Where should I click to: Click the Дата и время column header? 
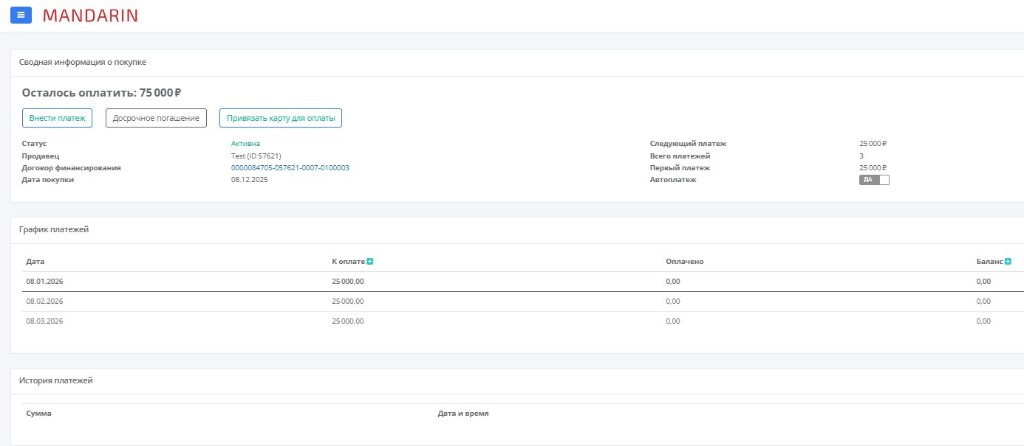pyautogui.click(x=463, y=413)
